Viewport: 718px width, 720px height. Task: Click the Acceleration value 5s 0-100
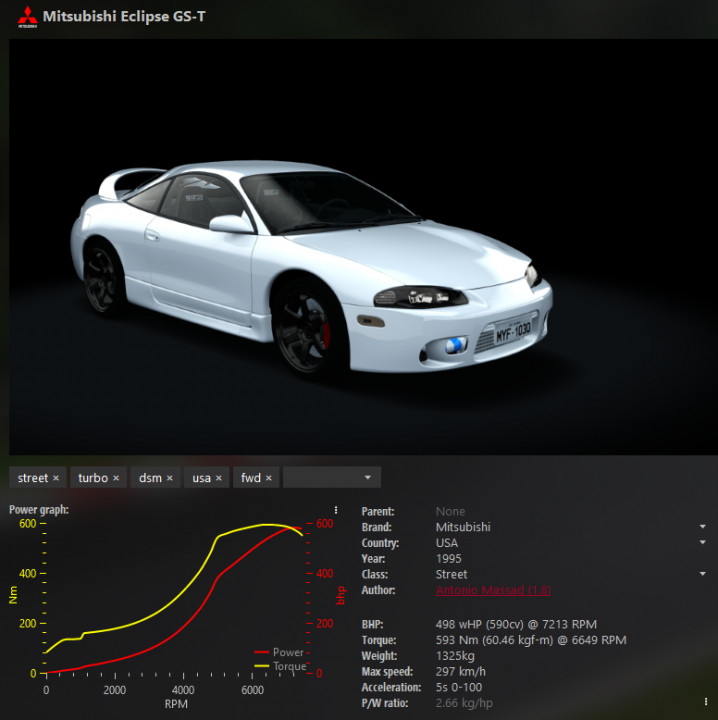point(459,687)
